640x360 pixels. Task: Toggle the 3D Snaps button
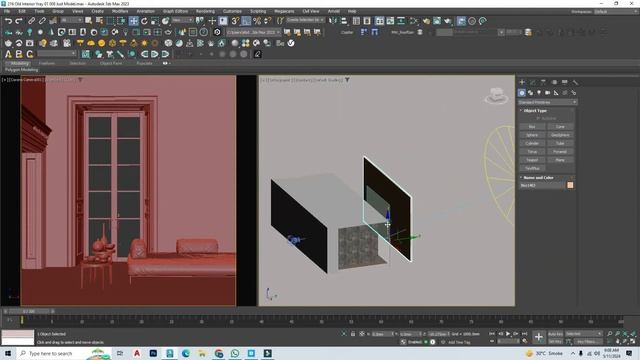(235, 21)
